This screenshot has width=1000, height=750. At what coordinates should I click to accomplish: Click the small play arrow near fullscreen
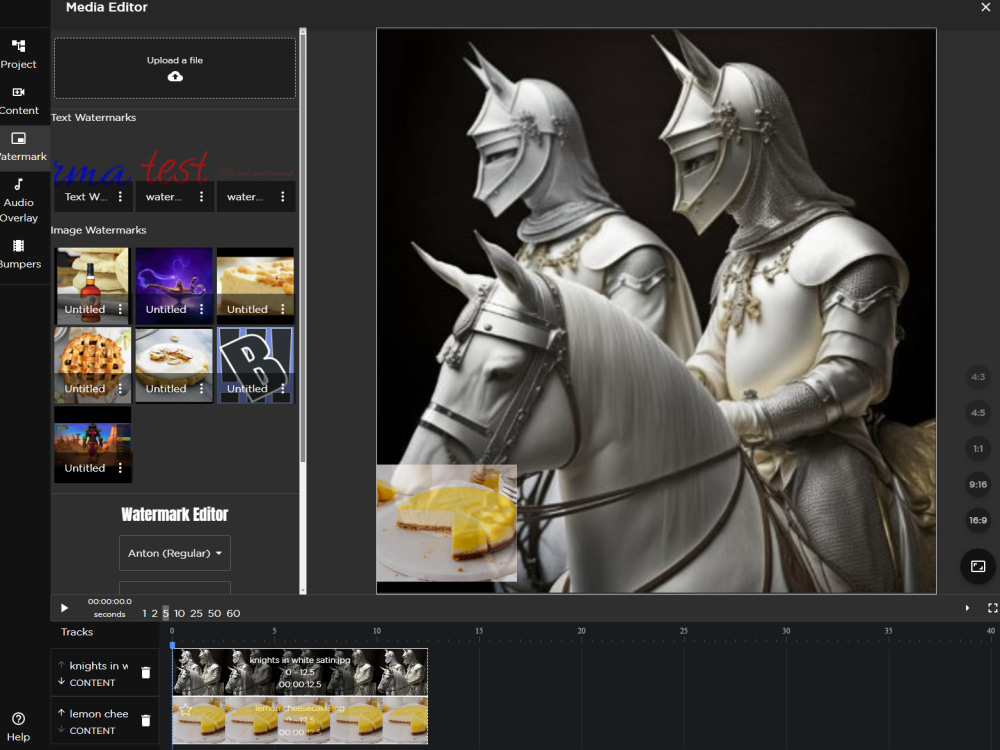(x=967, y=608)
